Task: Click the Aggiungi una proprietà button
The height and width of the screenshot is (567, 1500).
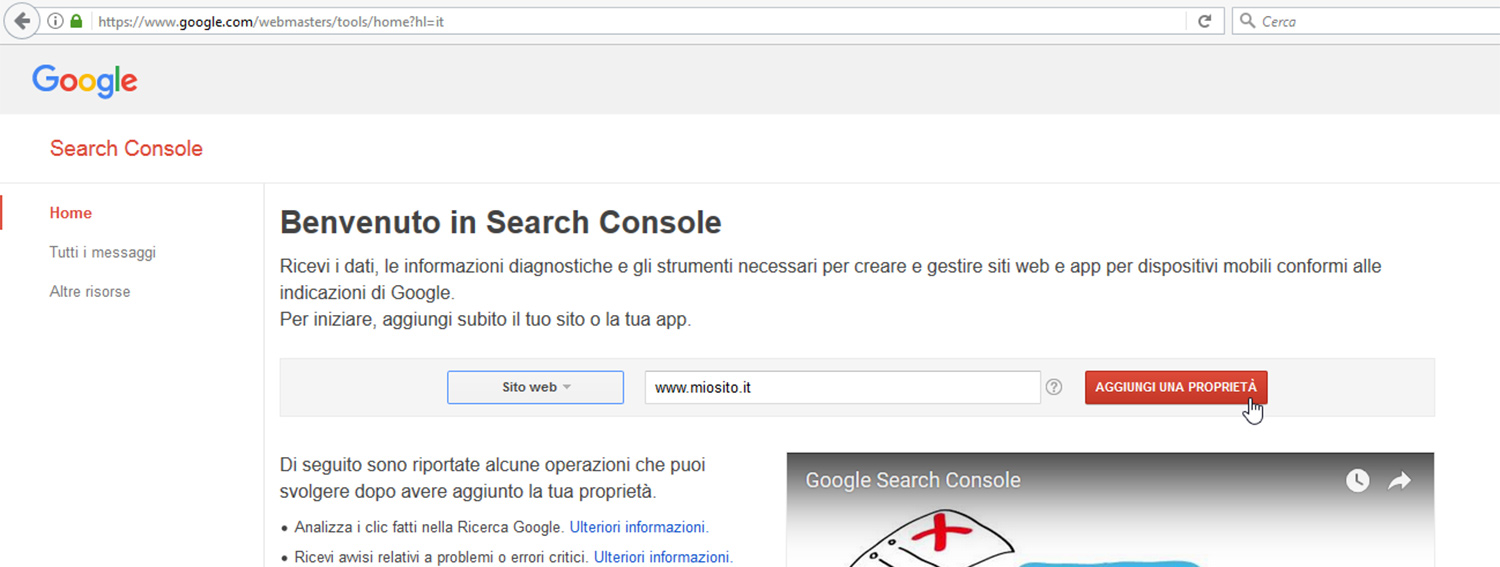Action: click(1176, 387)
